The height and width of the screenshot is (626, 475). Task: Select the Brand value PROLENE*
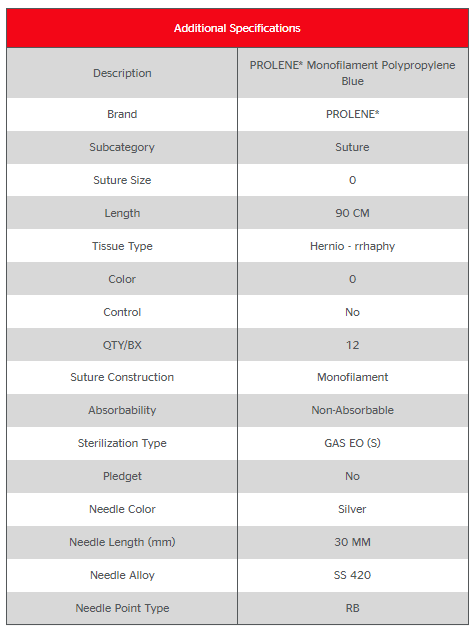point(352,114)
